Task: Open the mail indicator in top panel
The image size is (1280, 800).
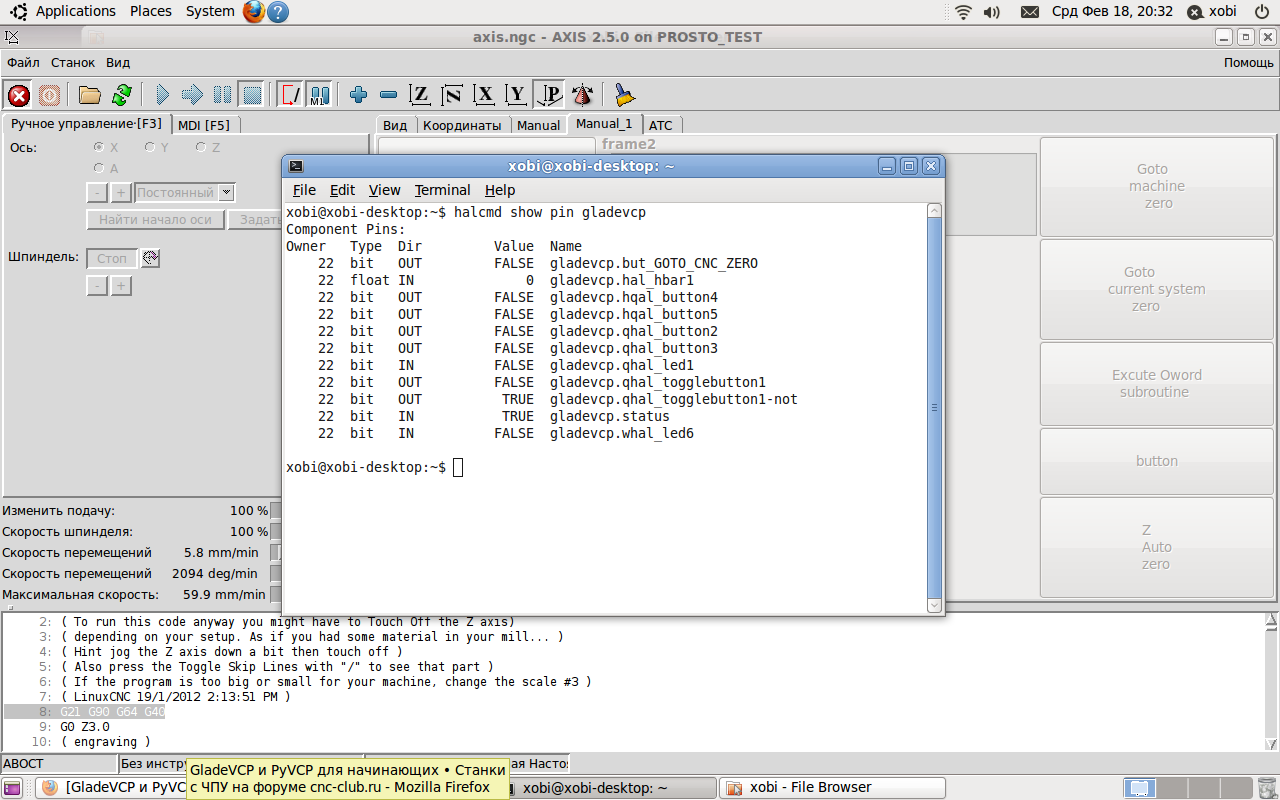Action: (x=1030, y=12)
